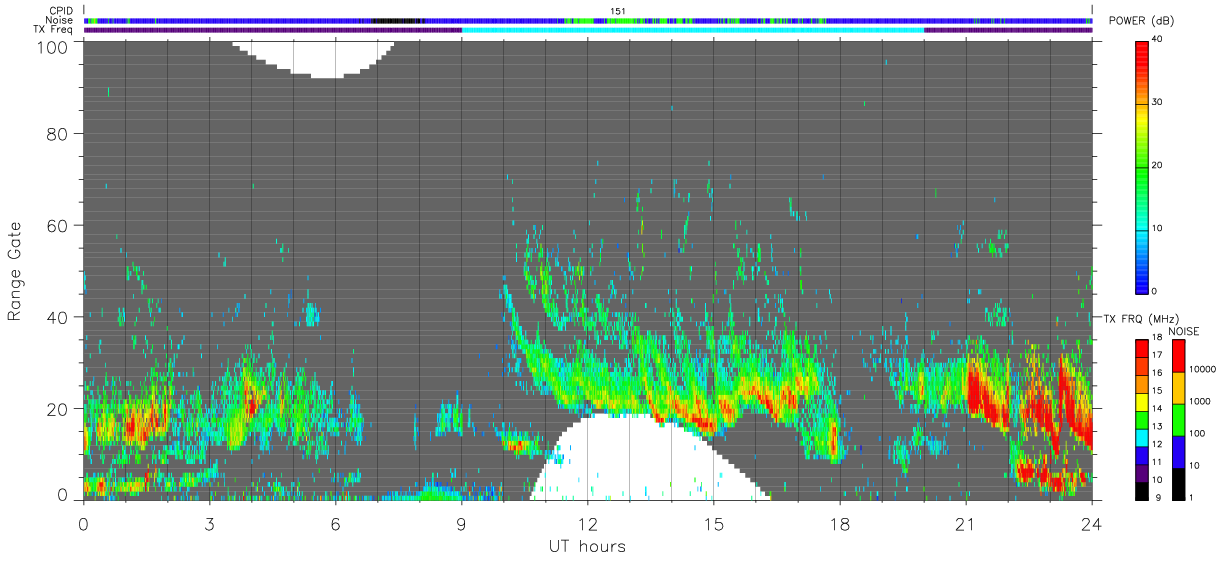Click the POWER (dB) legend title
The height and width of the screenshot is (567, 1228).
[x=1142, y=21]
